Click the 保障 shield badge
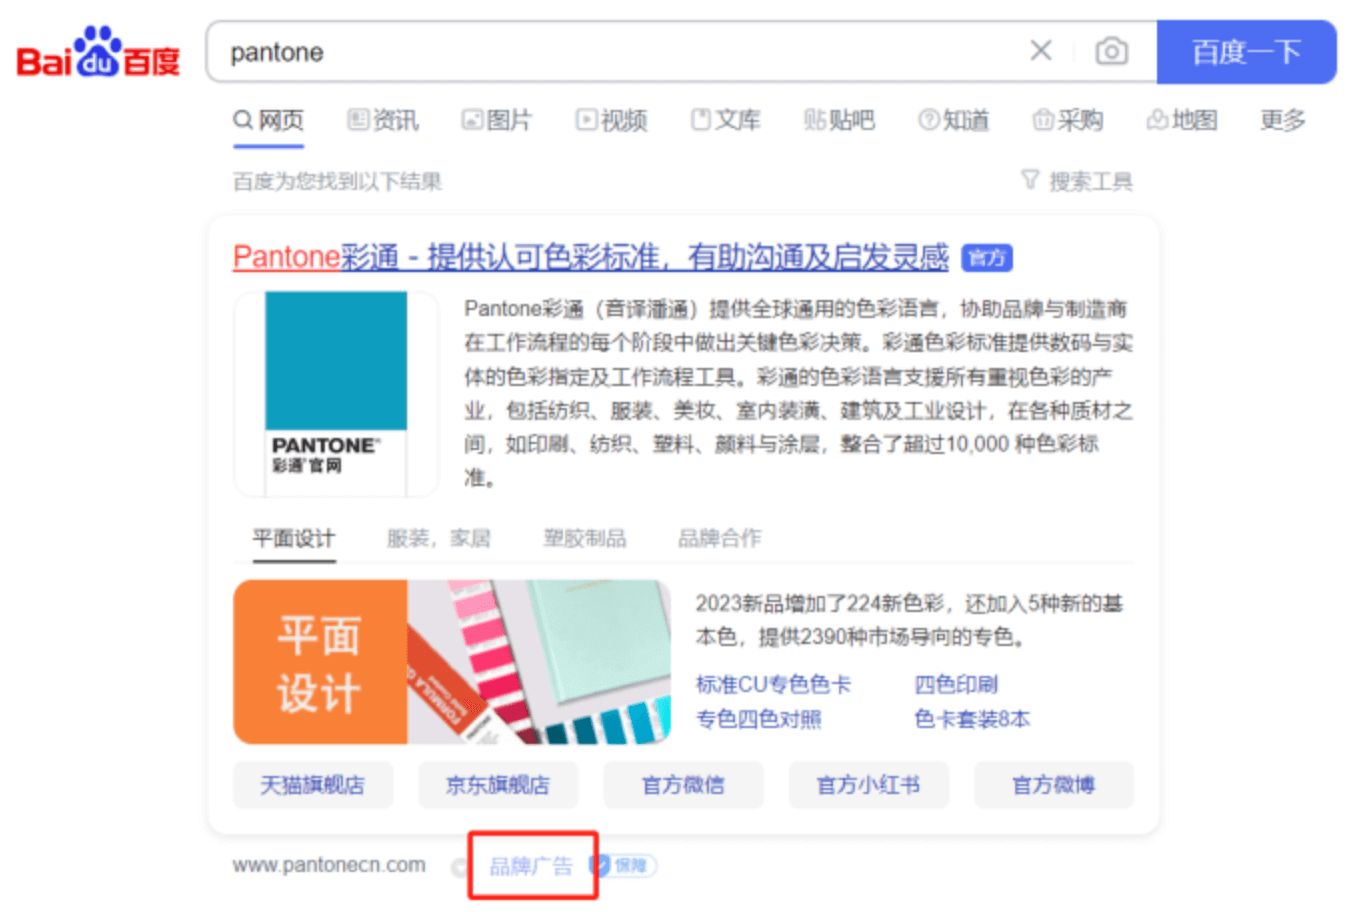This screenshot has height=912, width=1360. pos(623,866)
